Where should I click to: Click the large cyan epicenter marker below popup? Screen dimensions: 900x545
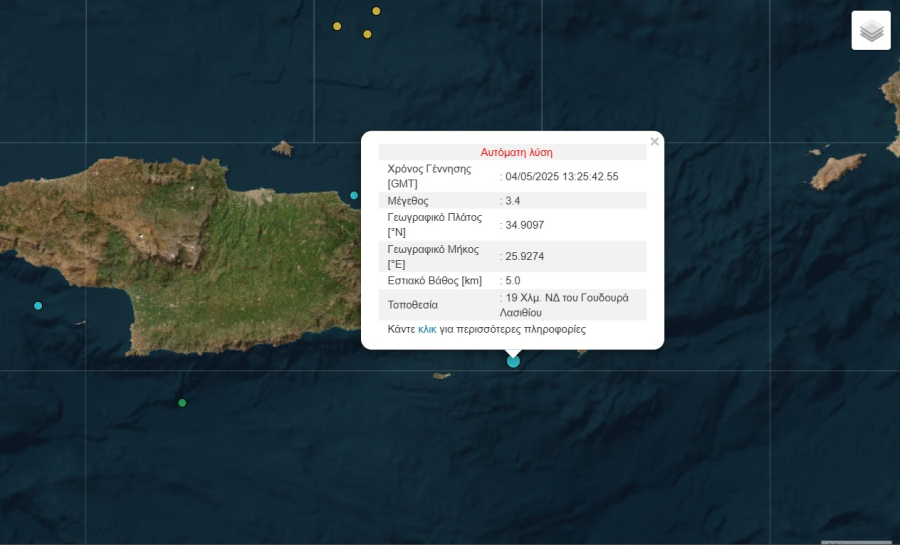(513, 361)
